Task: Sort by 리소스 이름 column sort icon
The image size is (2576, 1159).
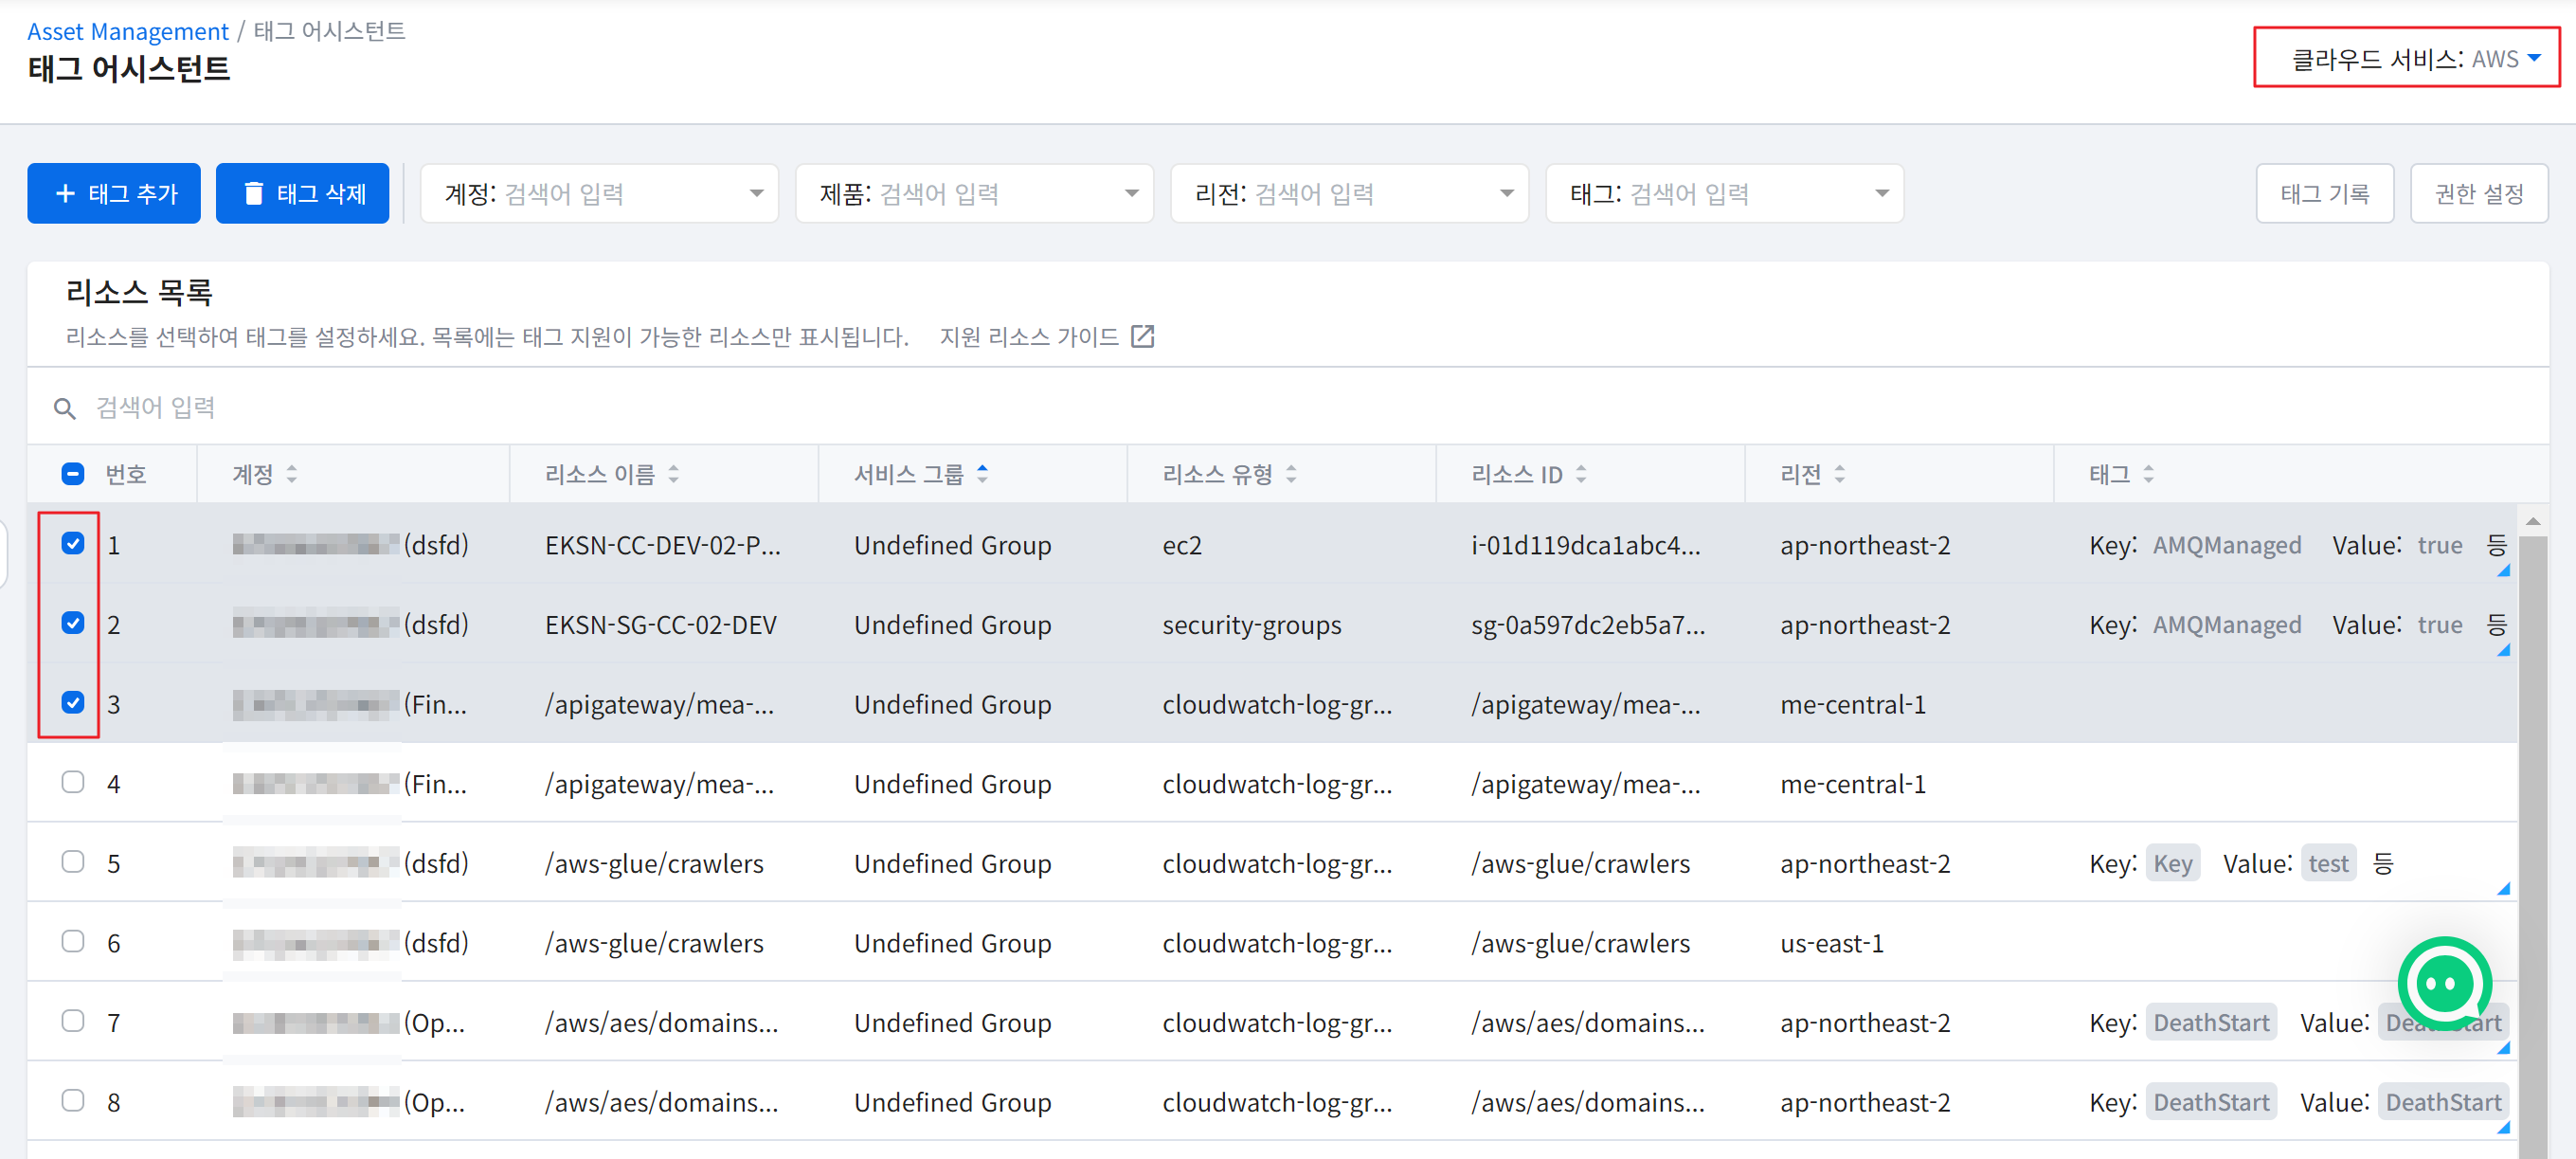Action: [674, 474]
